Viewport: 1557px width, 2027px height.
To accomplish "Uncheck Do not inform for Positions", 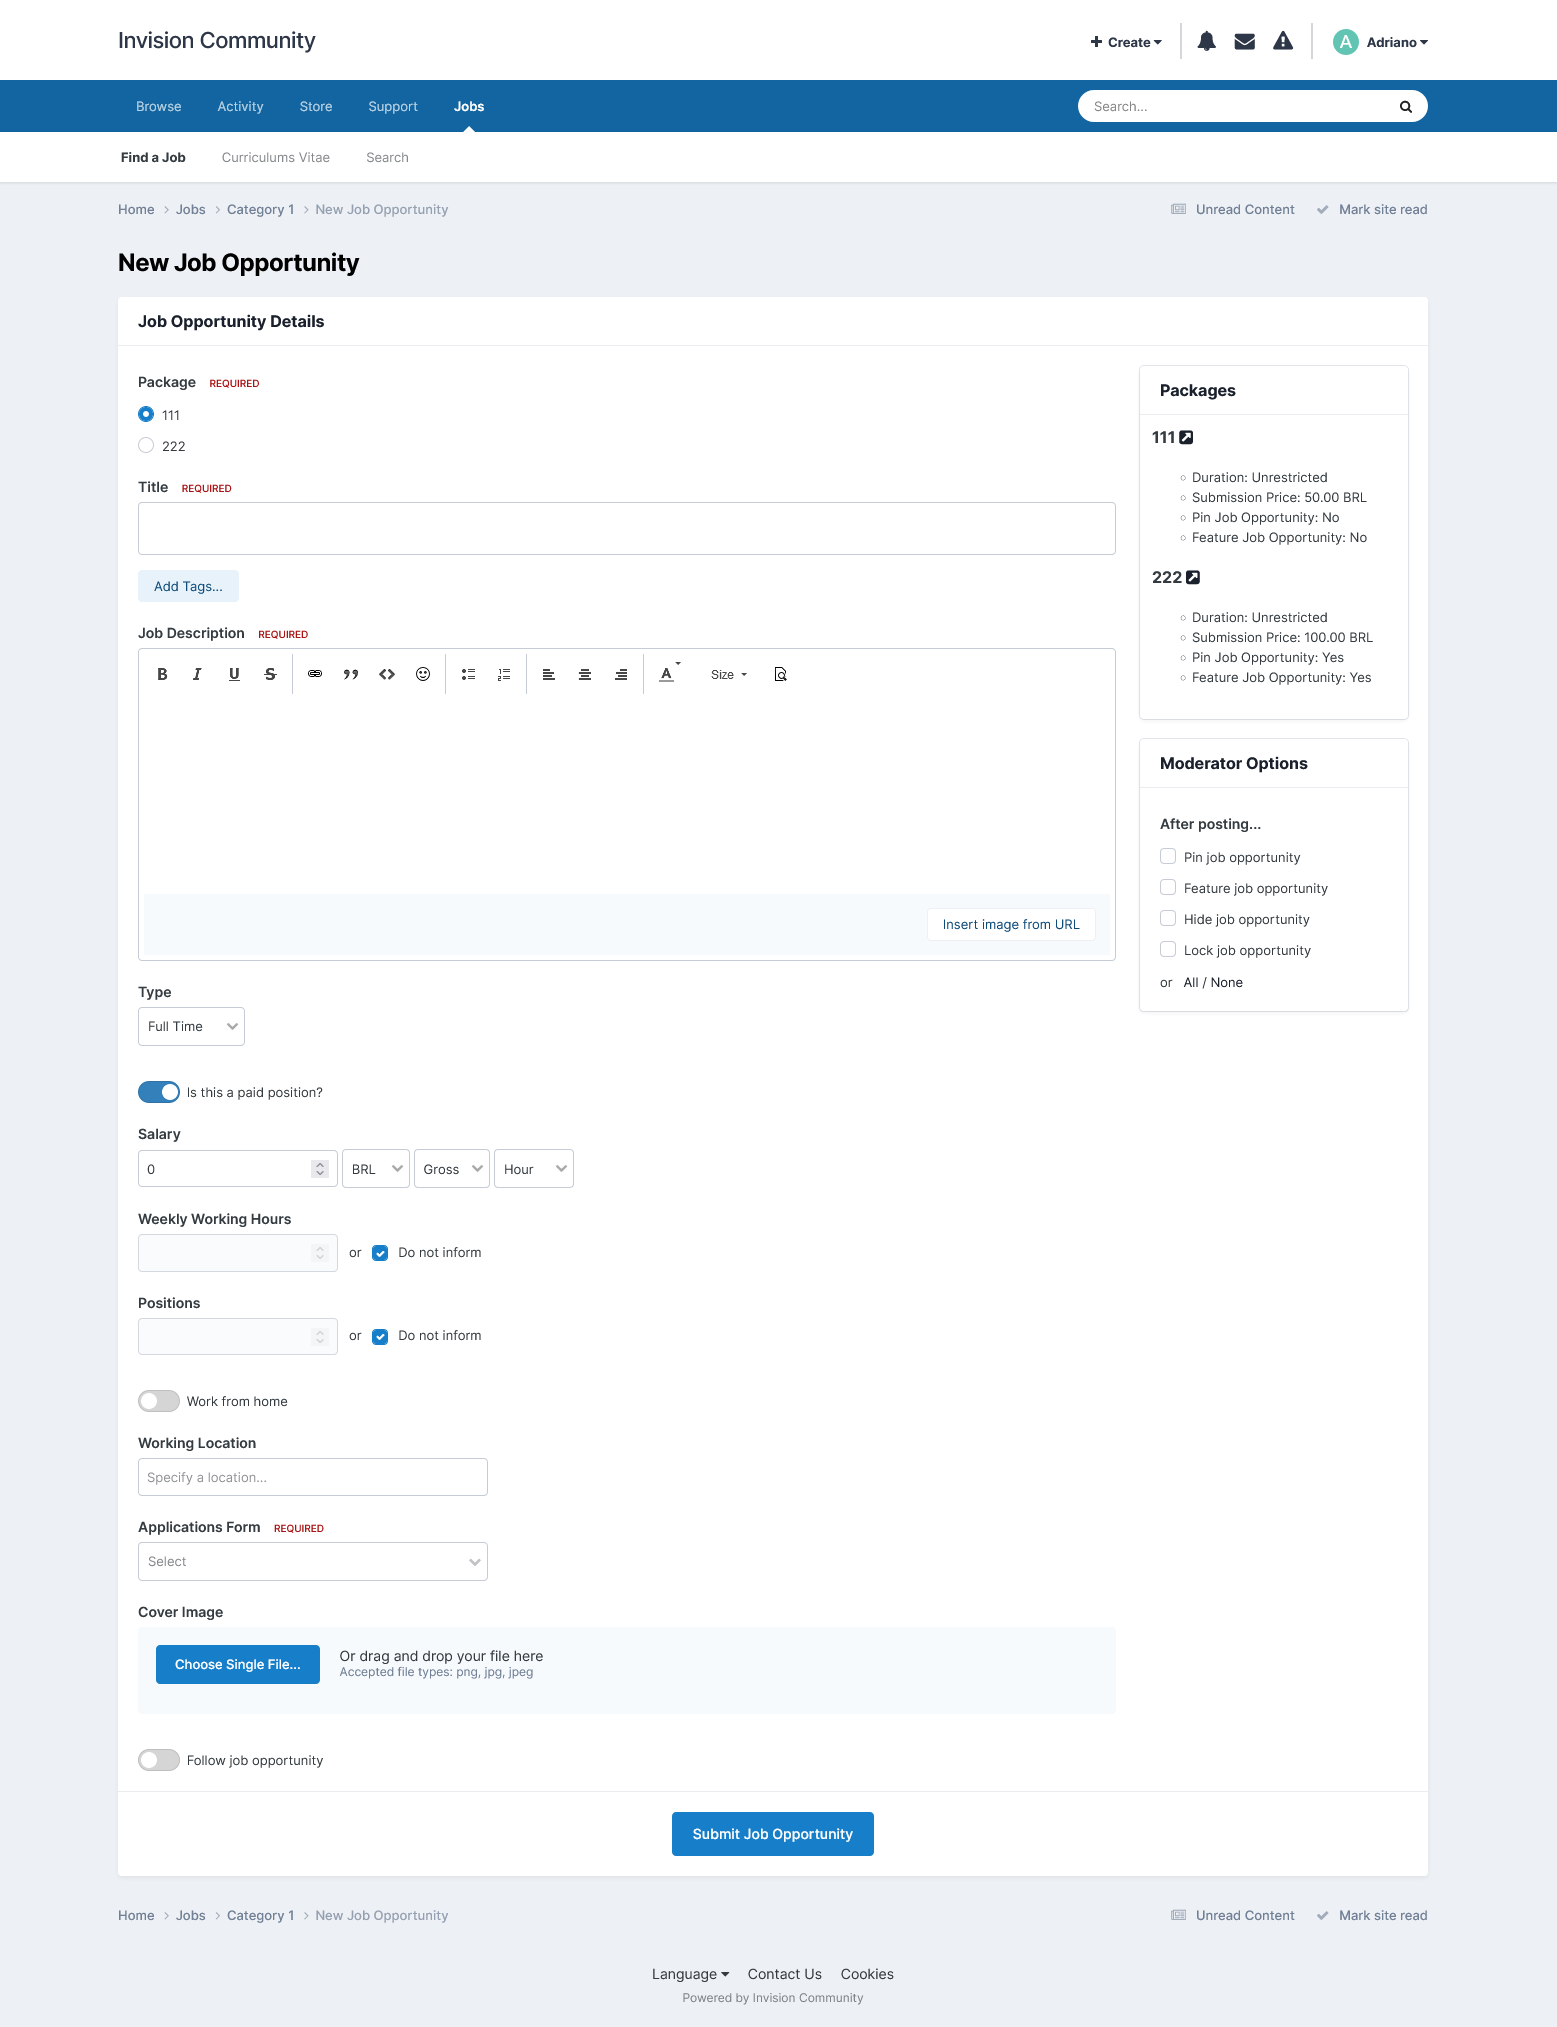I will point(380,1336).
